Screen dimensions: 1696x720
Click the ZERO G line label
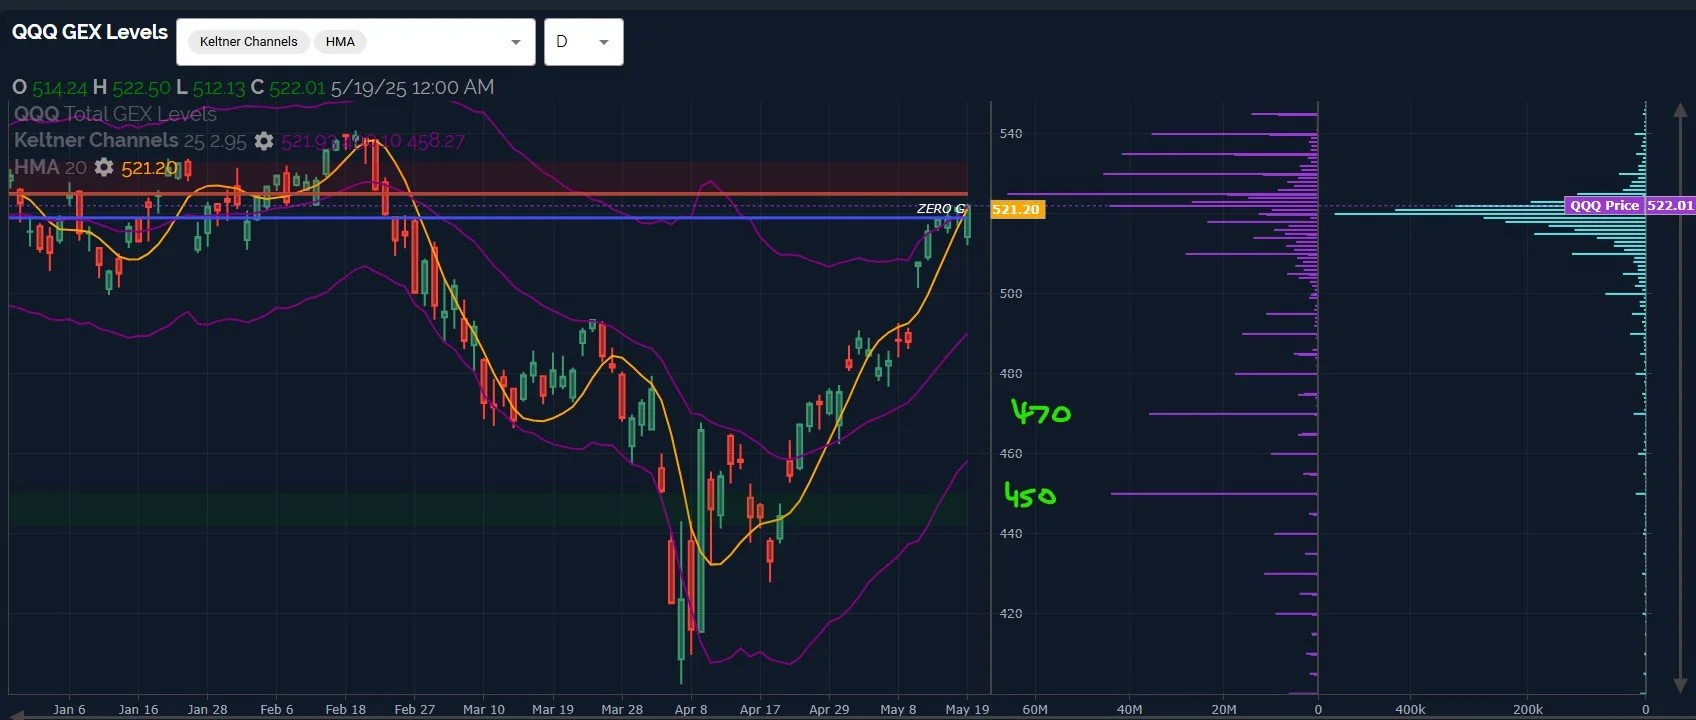[x=940, y=209]
